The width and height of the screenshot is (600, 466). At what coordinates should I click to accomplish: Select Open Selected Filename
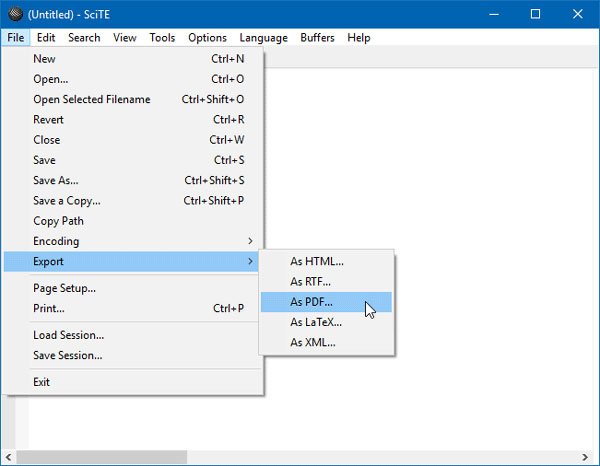point(132,99)
